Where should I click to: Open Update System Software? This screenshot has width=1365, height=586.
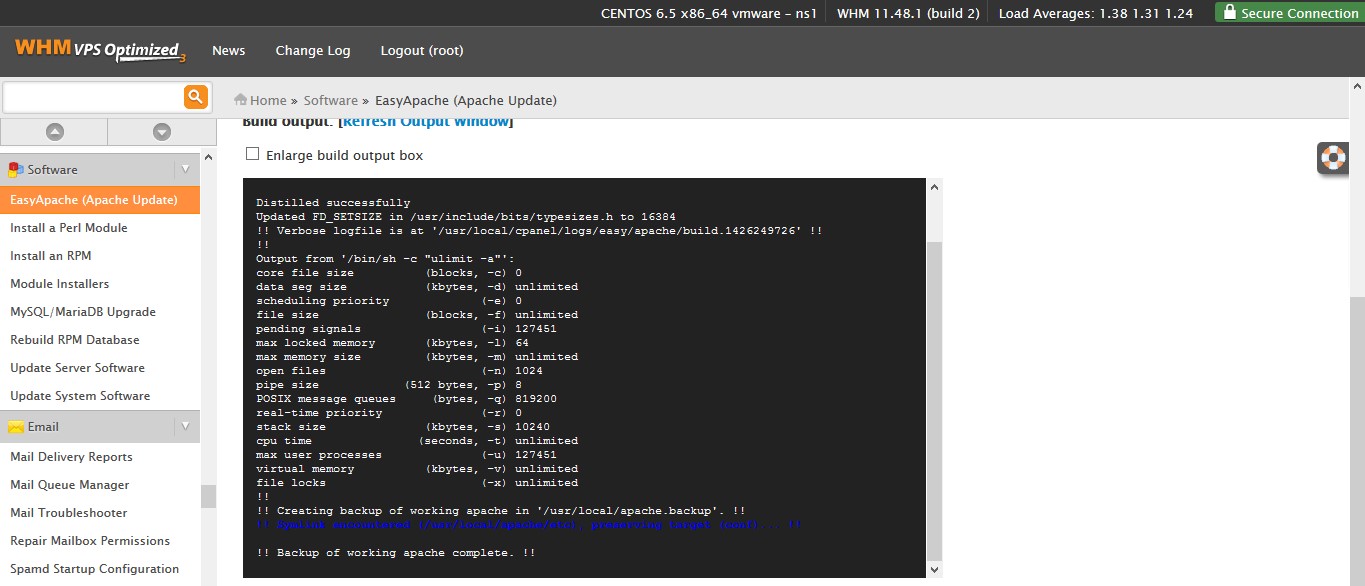click(80, 396)
